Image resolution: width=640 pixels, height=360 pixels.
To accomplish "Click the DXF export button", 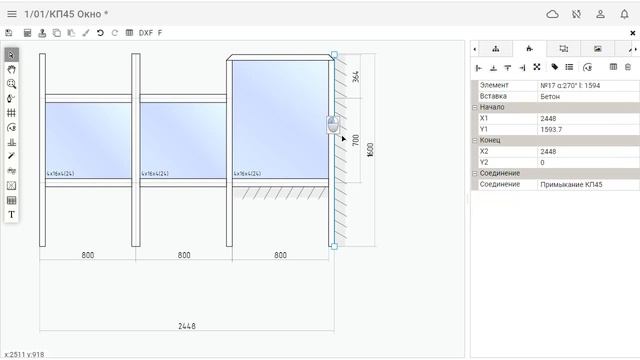I will (x=146, y=33).
